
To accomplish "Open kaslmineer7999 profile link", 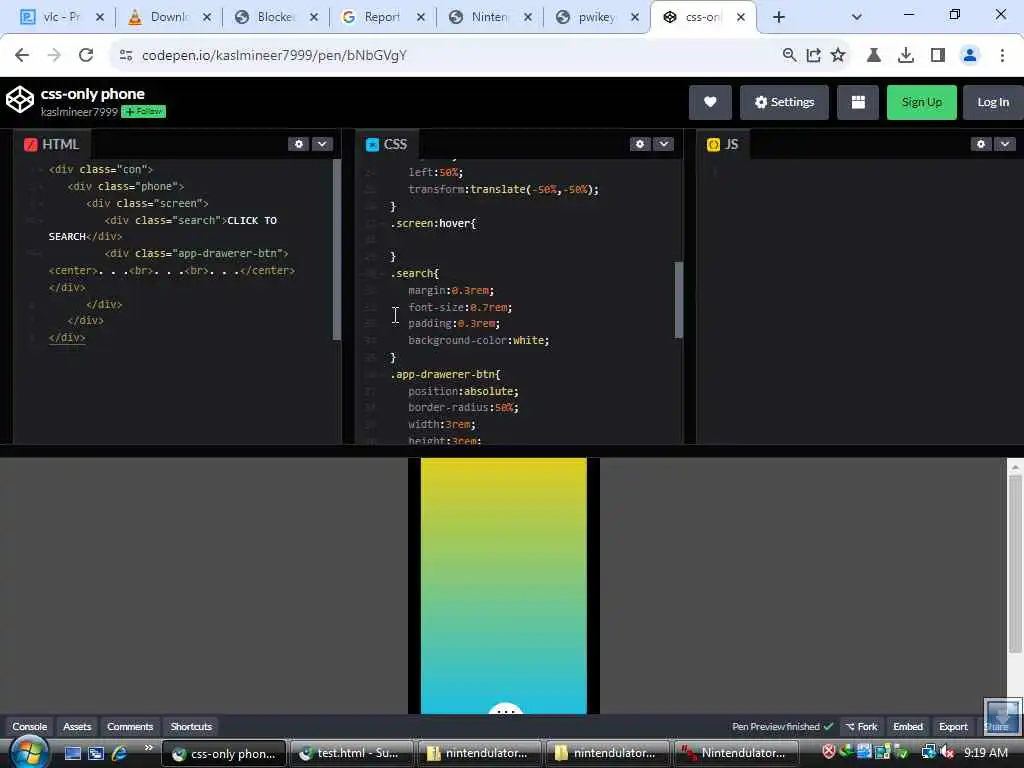I will click(x=79, y=112).
